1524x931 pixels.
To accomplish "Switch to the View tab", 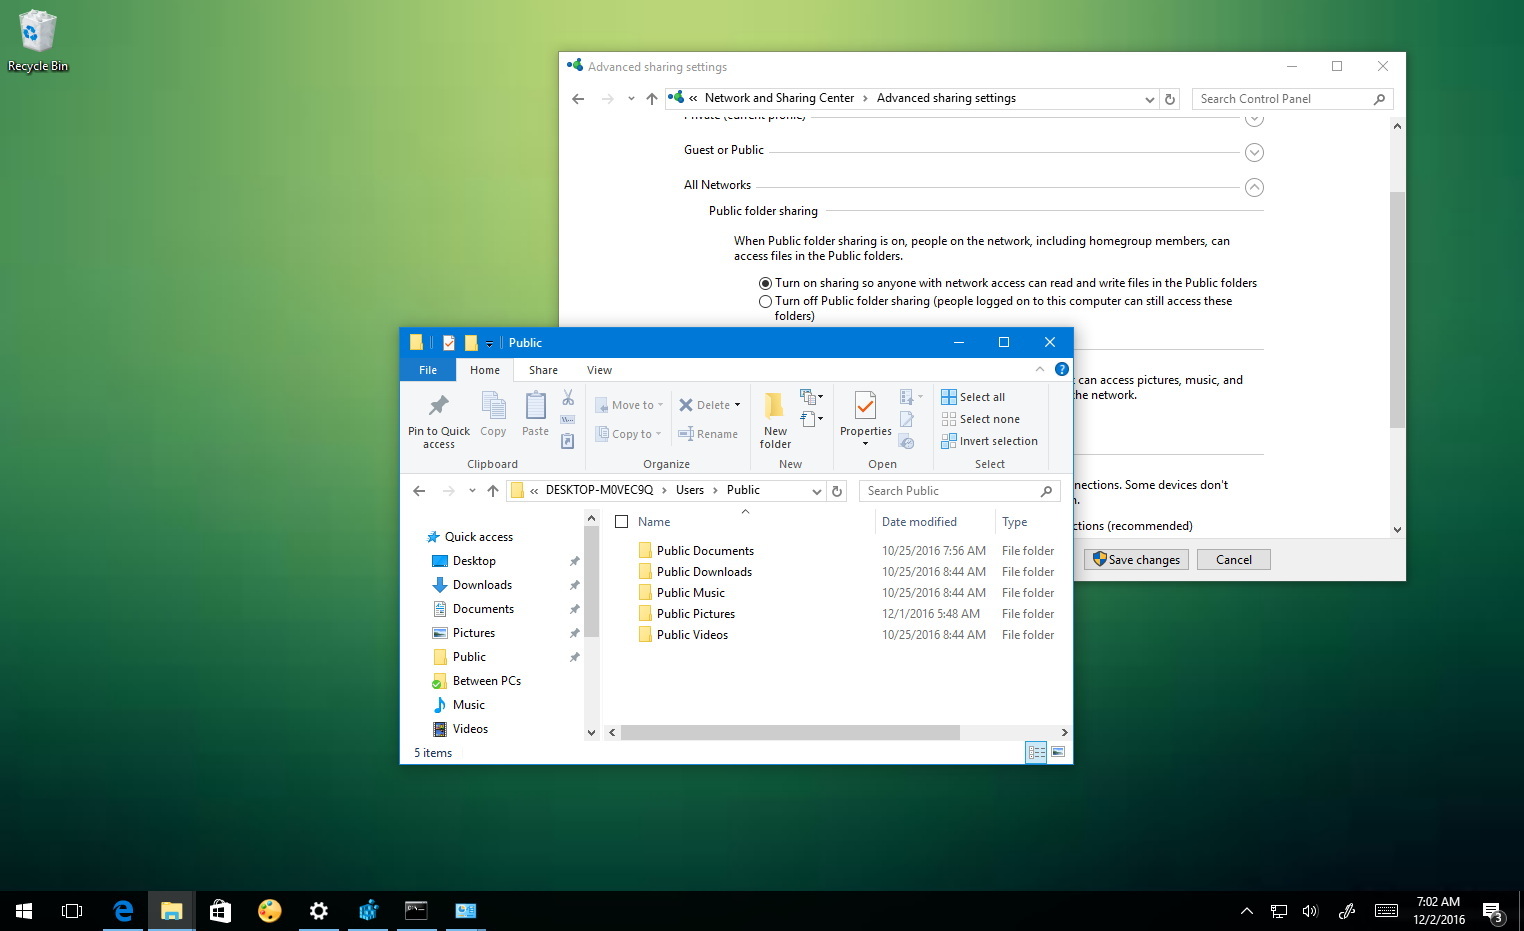I will [x=599, y=369].
